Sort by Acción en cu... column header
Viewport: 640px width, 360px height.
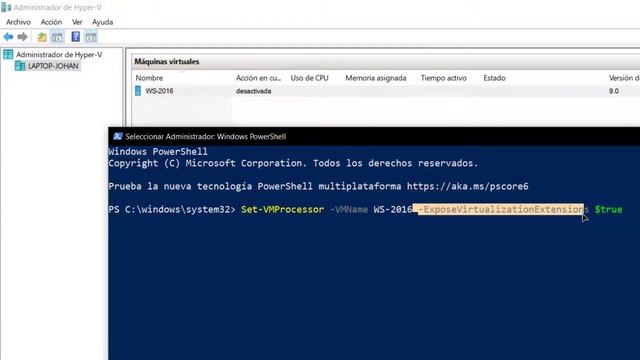[258, 78]
